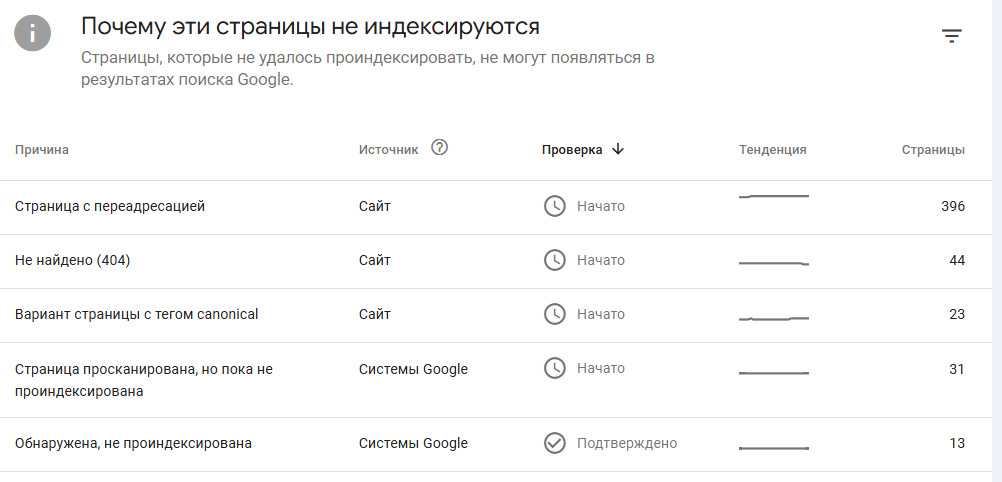Viewport: 1002px width, 482px height.
Task: Click the 396 pages count
Action: tap(952, 206)
